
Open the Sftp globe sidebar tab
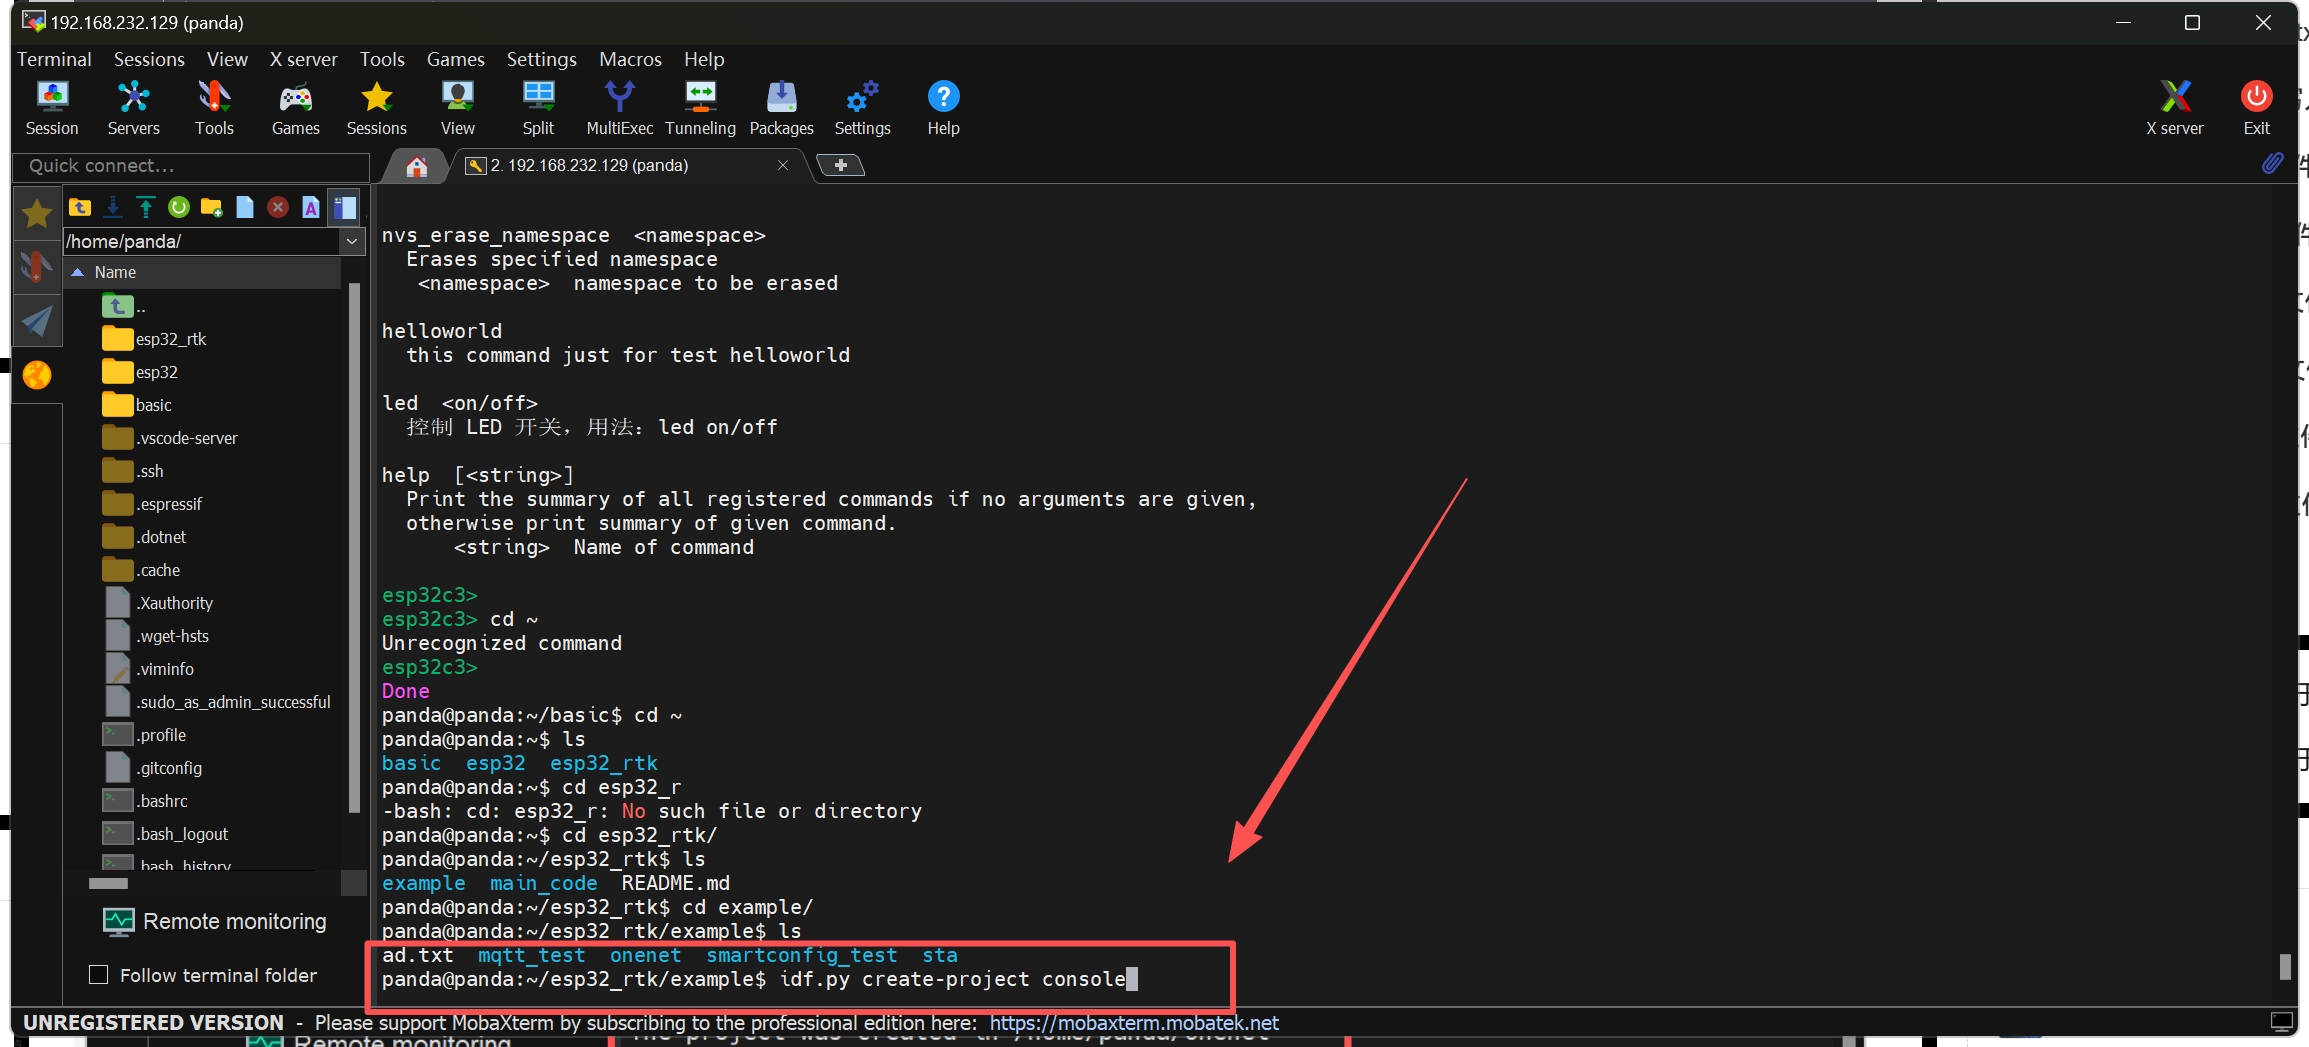pyautogui.click(x=37, y=375)
